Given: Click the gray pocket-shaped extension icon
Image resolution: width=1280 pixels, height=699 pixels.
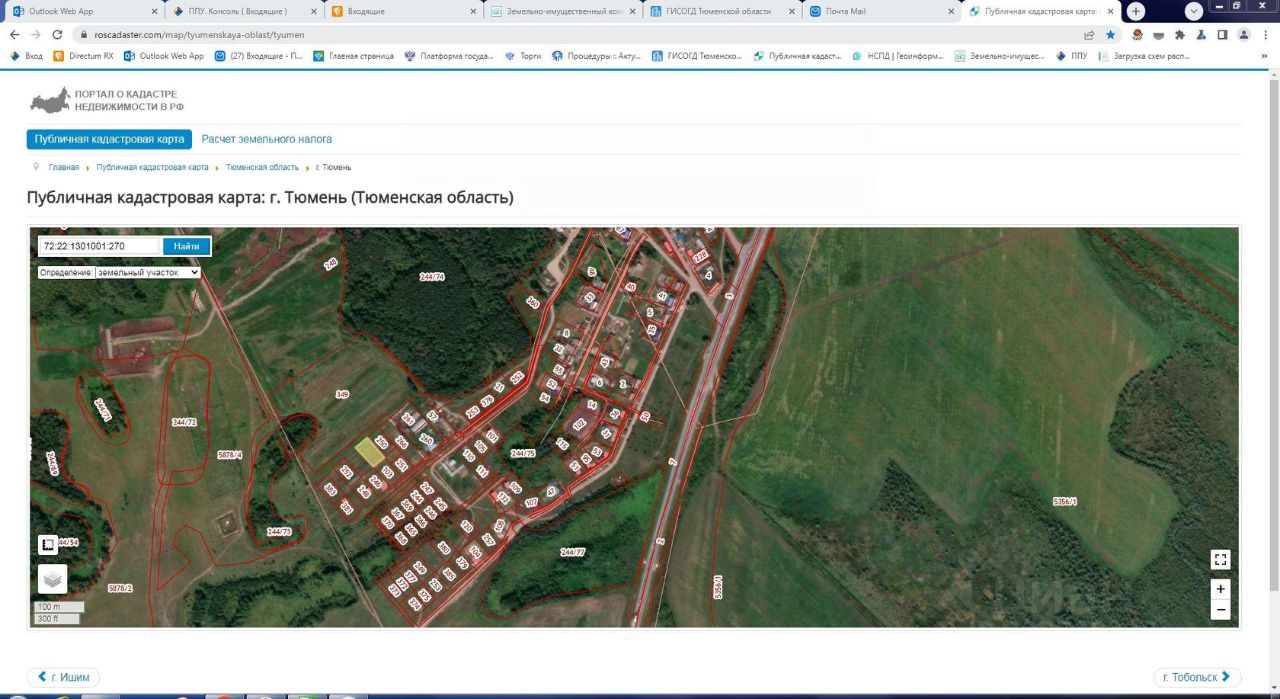Looking at the screenshot, I should click(x=1159, y=34).
